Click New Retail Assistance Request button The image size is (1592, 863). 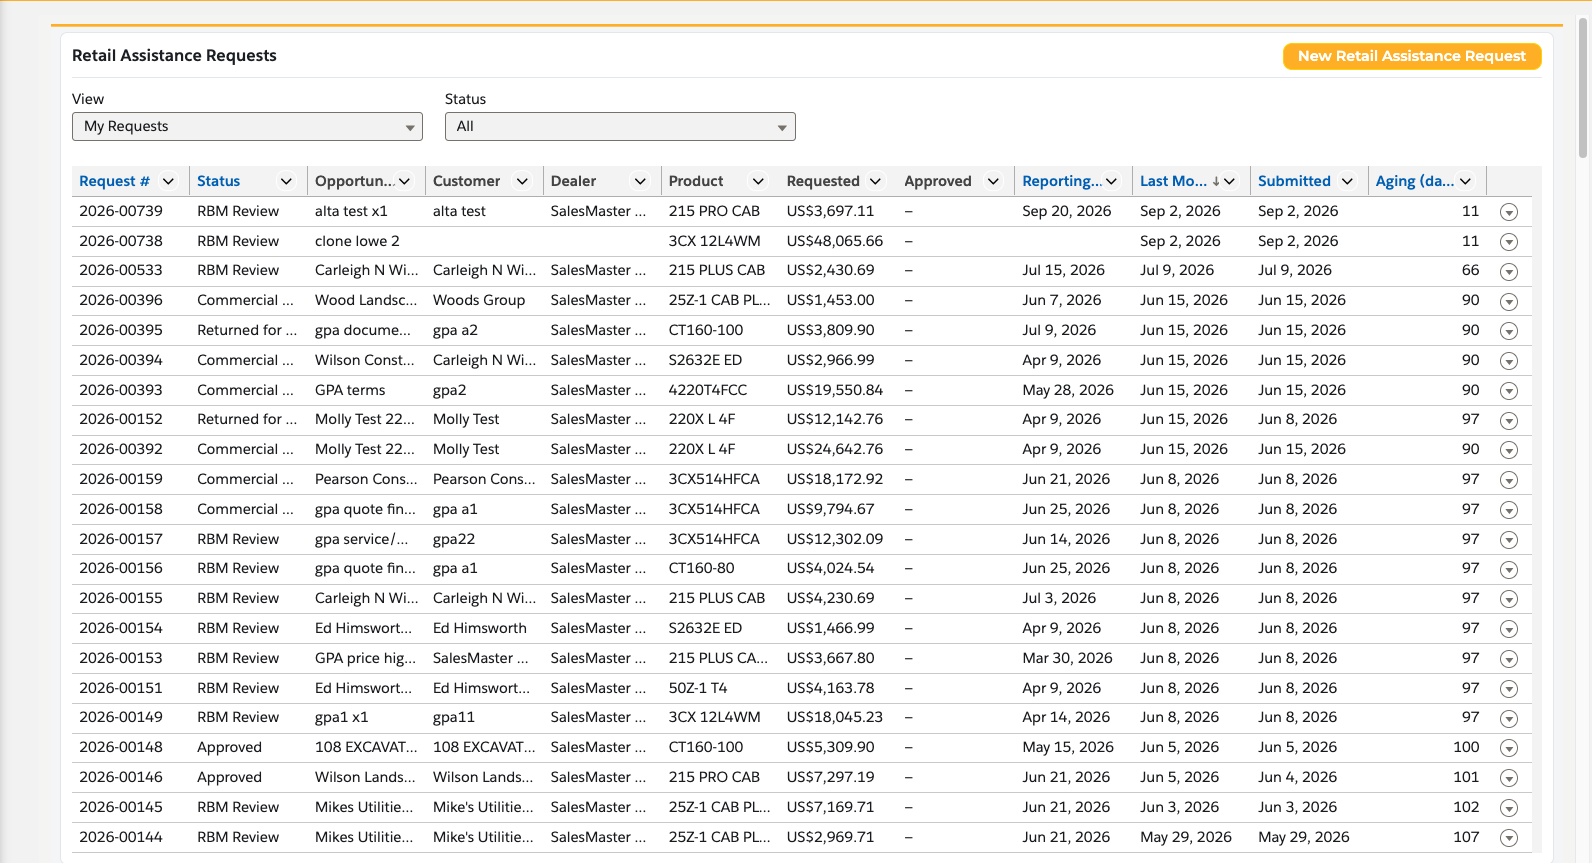coord(1412,56)
